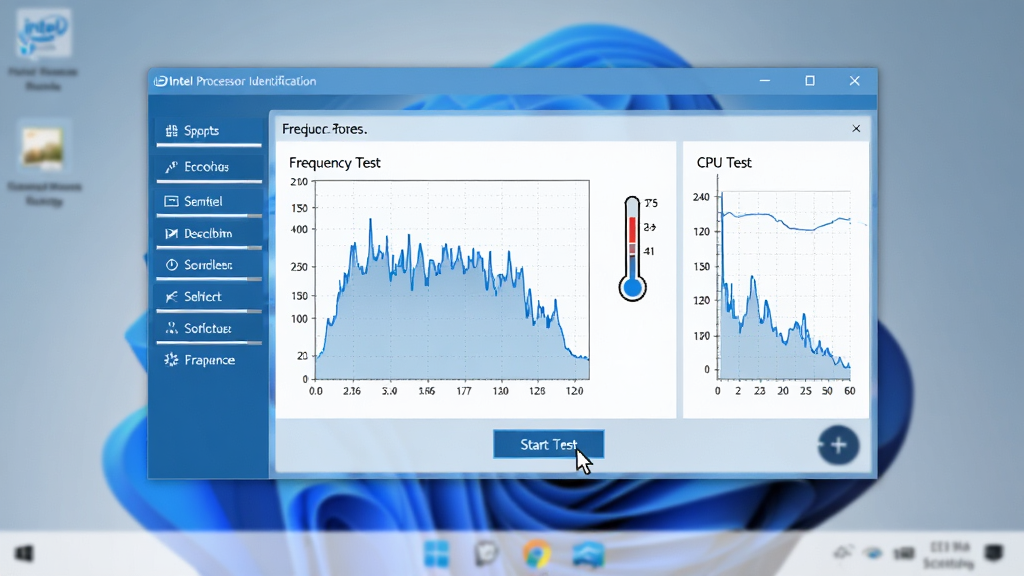
Task: Open the taskbar clock and date
Action: coord(950,554)
